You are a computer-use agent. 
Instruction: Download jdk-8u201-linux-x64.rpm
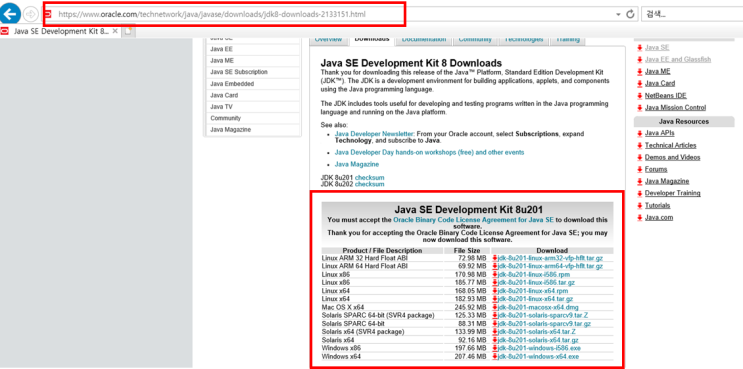point(533,291)
